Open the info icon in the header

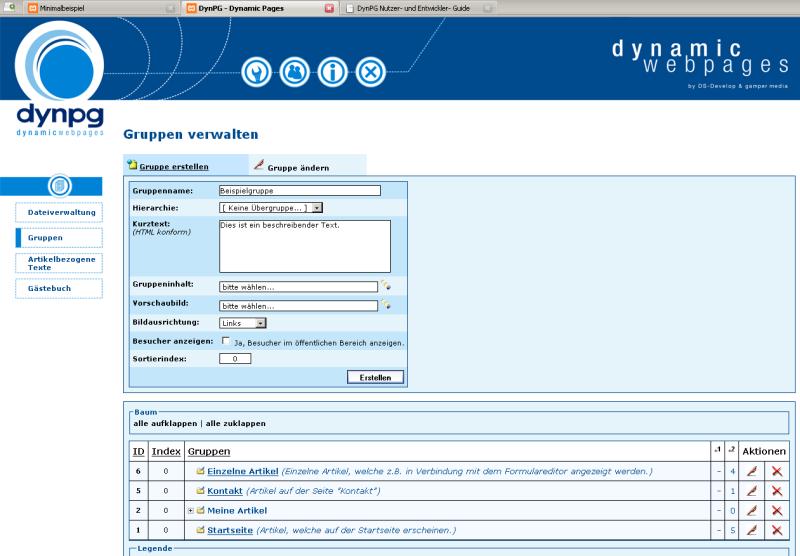pos(333,71)
